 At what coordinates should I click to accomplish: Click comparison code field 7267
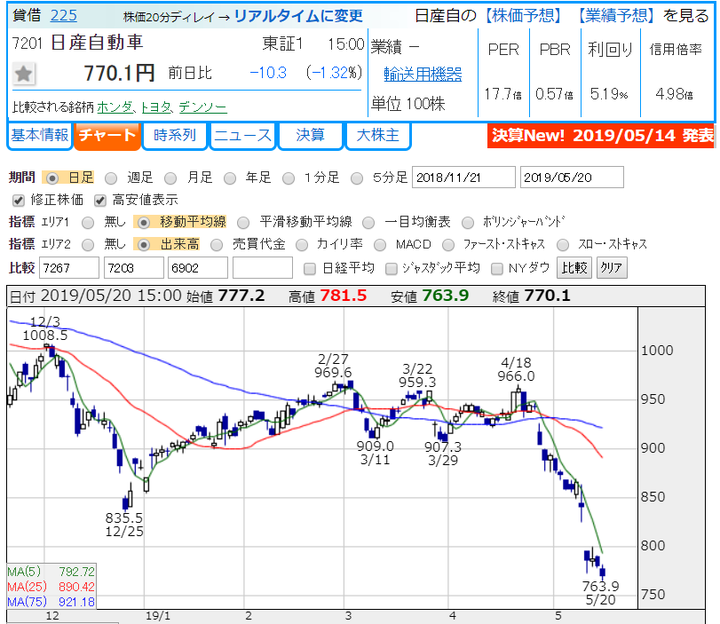pyautogui.click(x=69, y=268)
